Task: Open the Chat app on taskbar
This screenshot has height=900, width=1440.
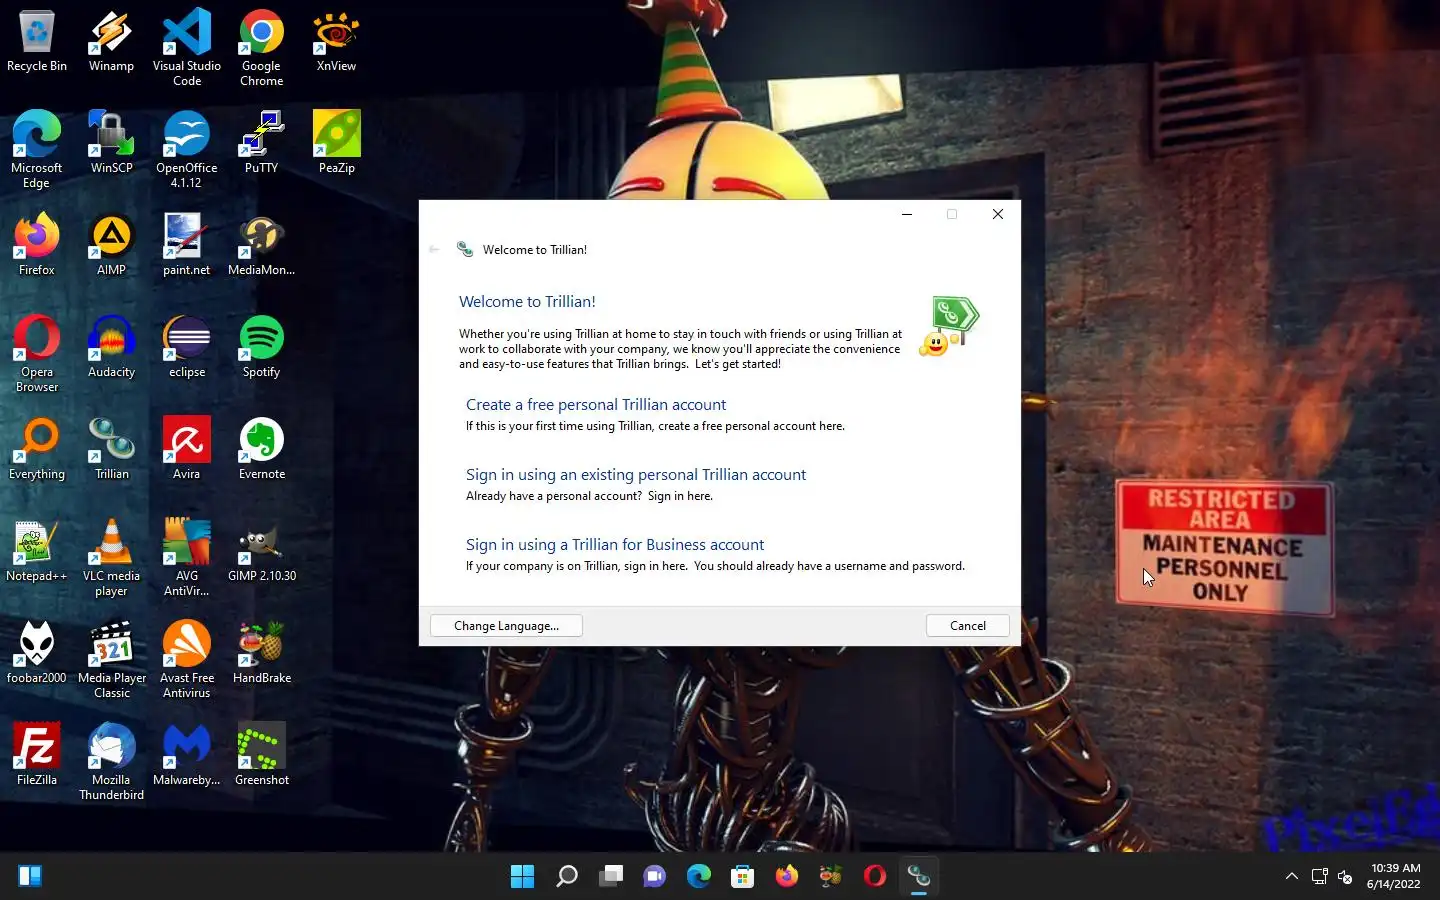Action: [654, 876]
